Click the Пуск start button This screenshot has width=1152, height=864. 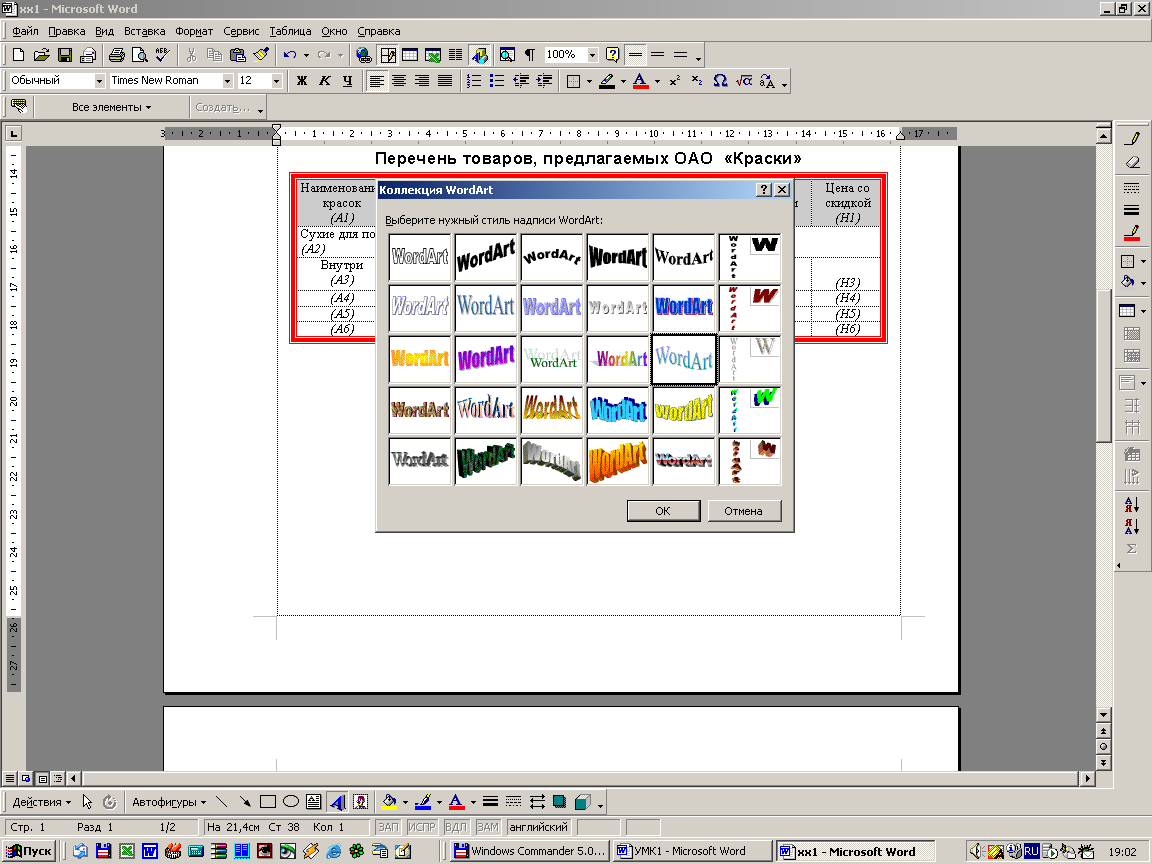29,851
